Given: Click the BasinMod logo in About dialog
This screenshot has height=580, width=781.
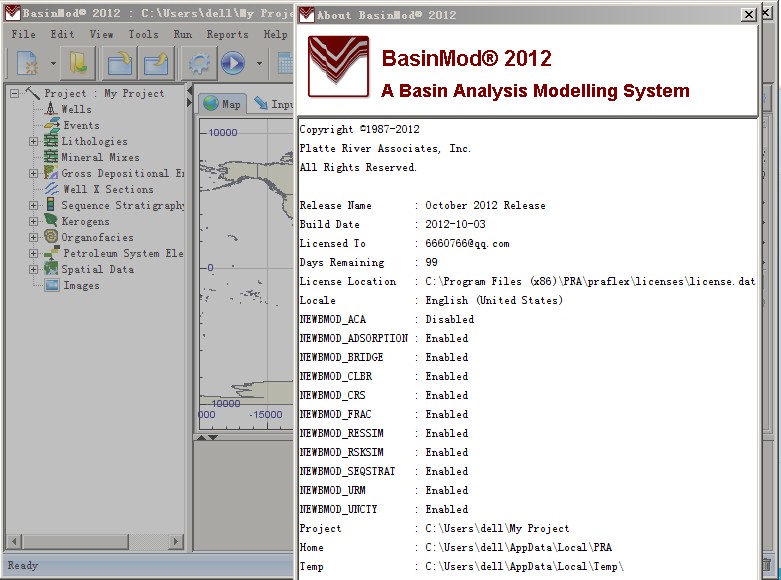Looking at the screenshot, I should coord(339,66).
